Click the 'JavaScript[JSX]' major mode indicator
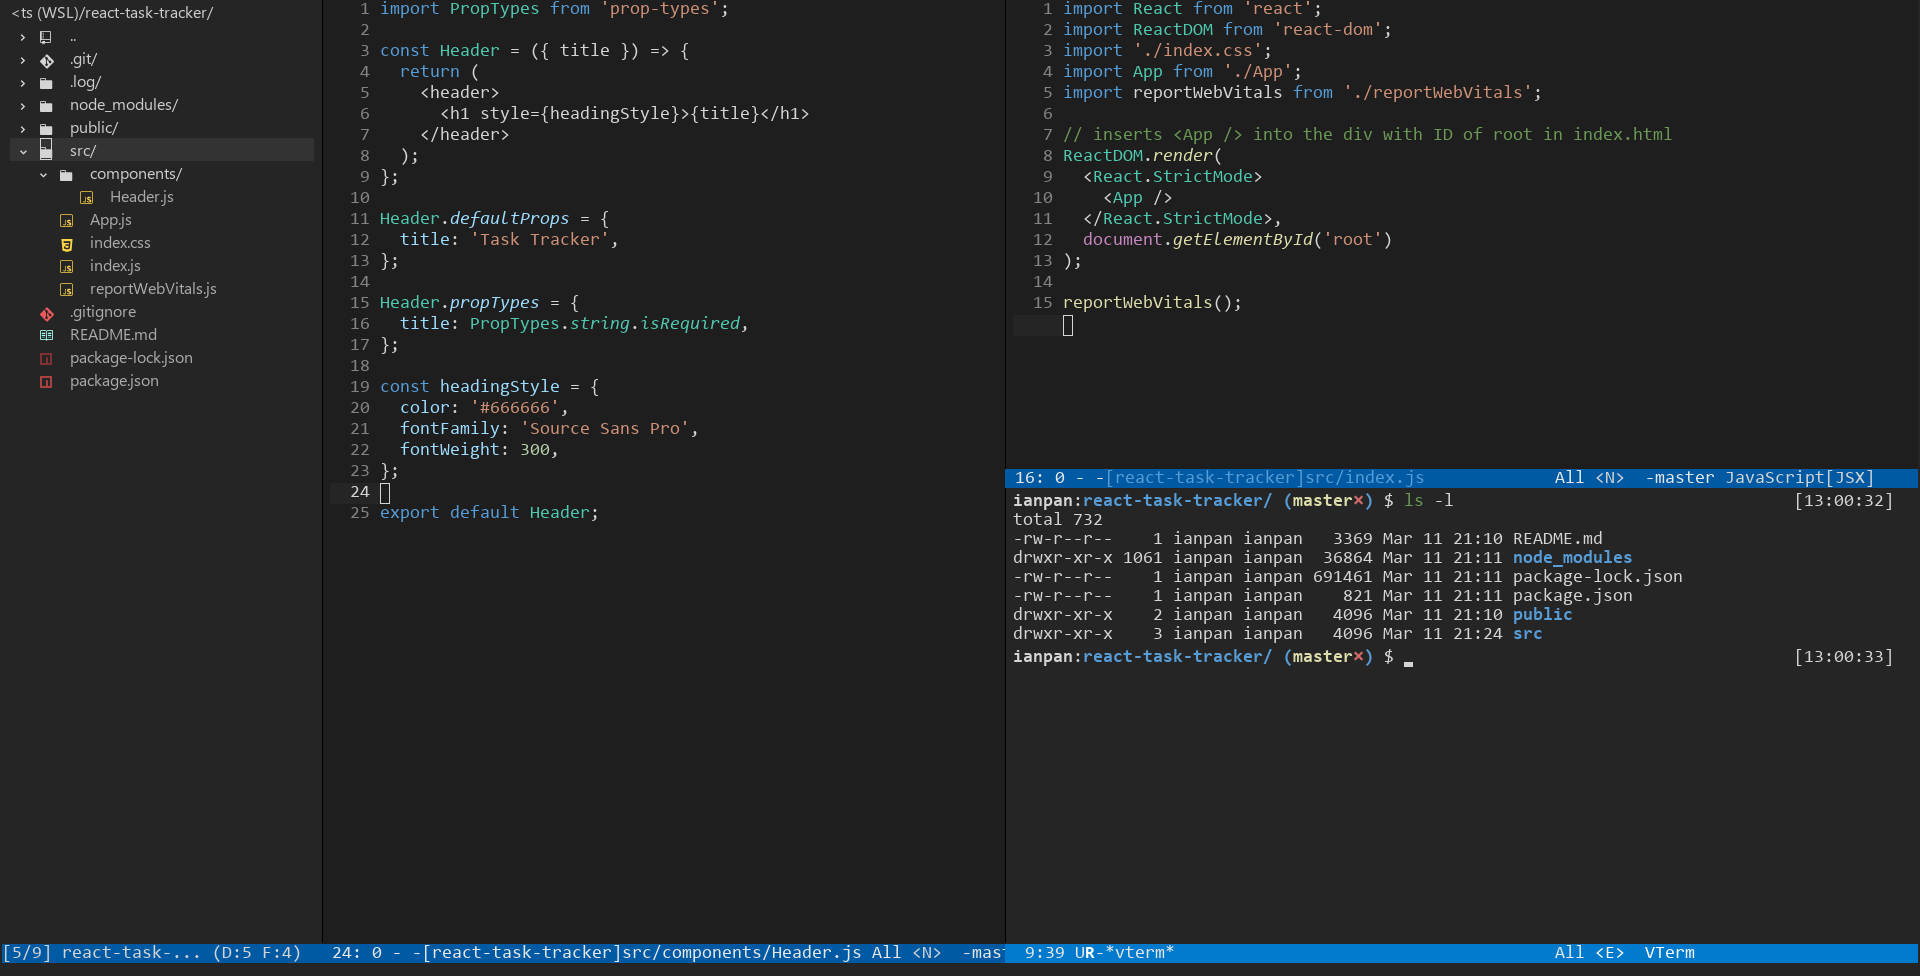 (x=1799, y=478)
